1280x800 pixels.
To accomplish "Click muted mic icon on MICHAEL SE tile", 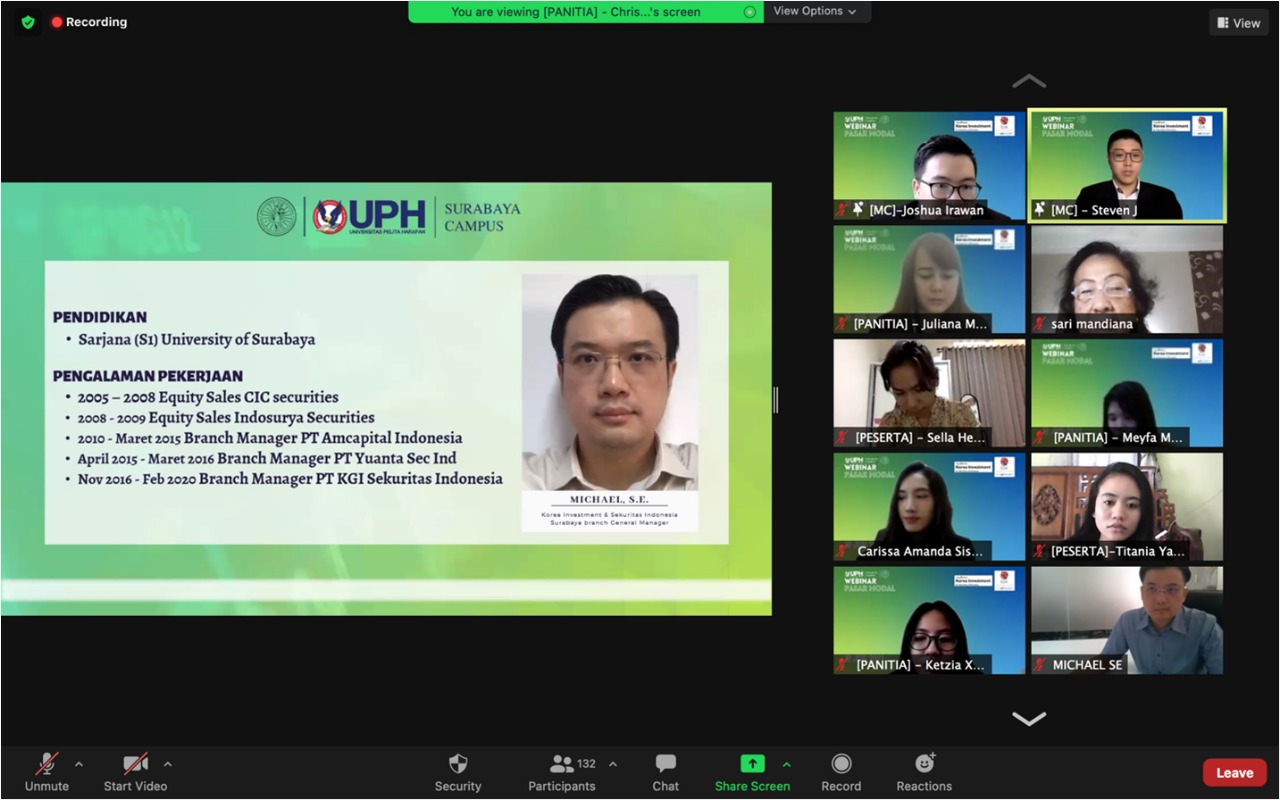I will coord(1040,665).
